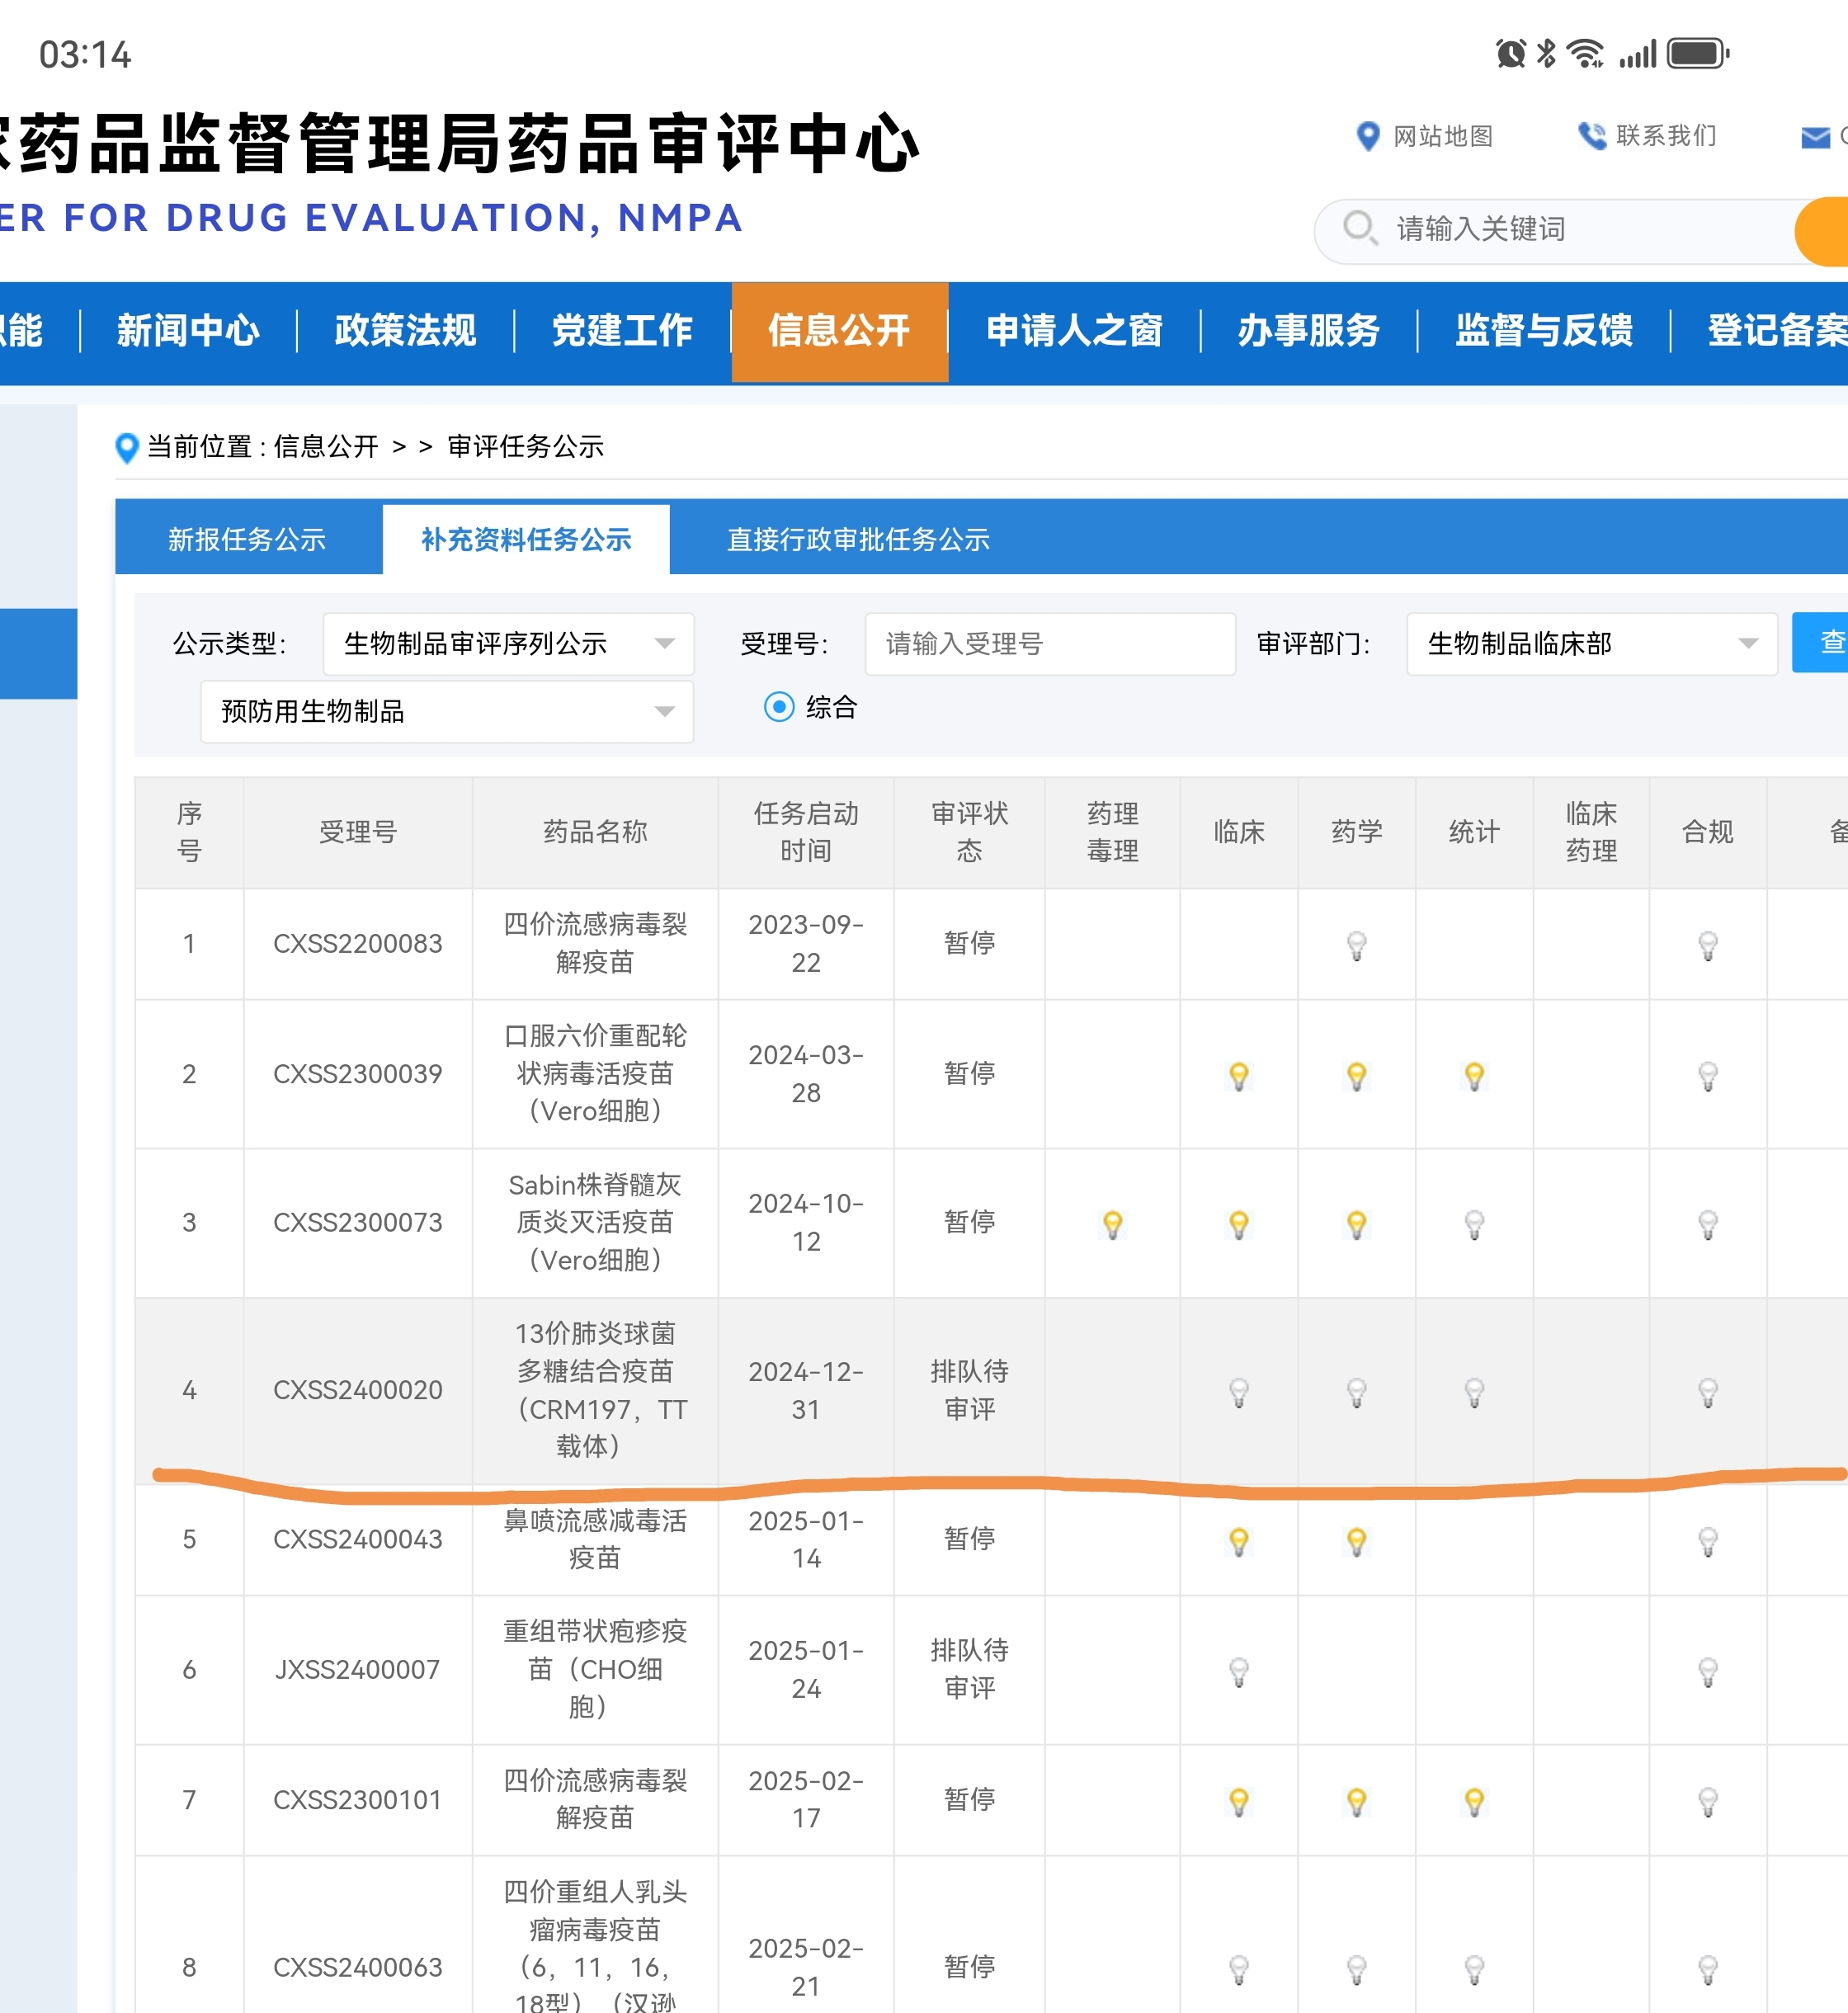Click 审评任务公示 in breadcrumb
The height and width of the screenshot is (2013, 1848).
click(x=526, y=447)
